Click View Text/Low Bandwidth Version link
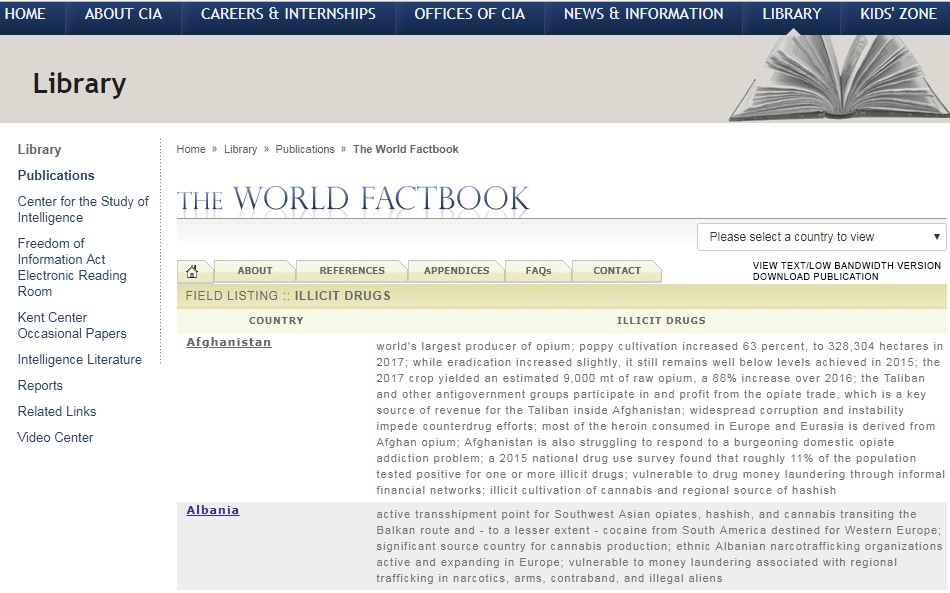 [846, 266]
